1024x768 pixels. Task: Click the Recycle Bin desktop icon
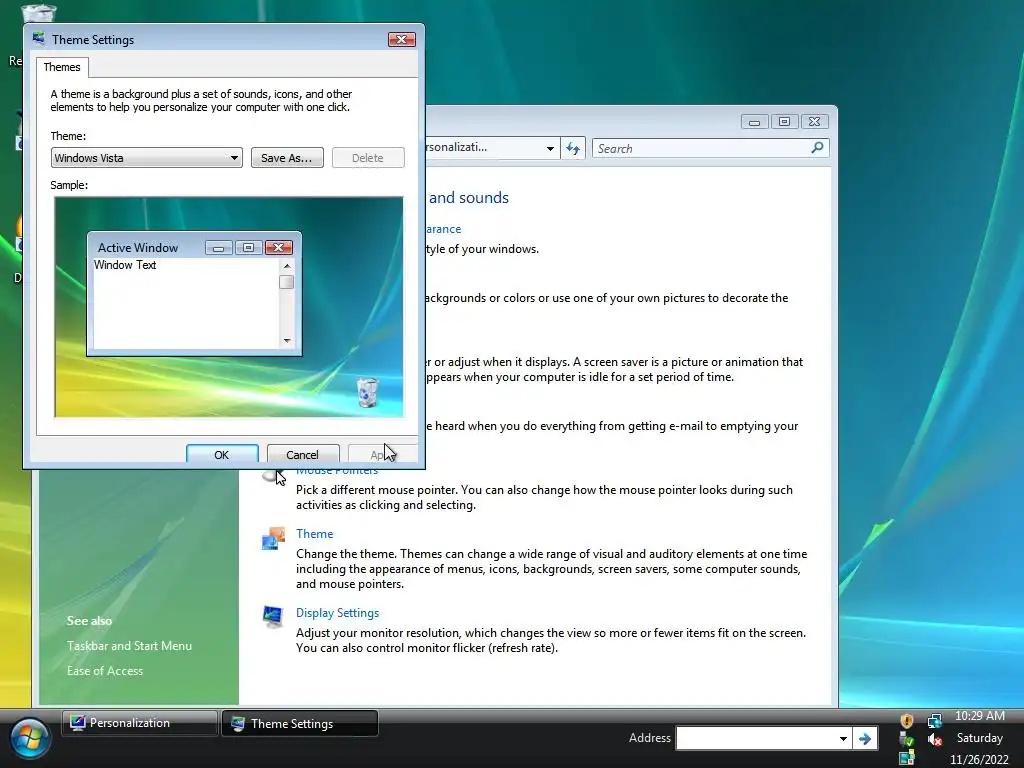click(39, 12)
